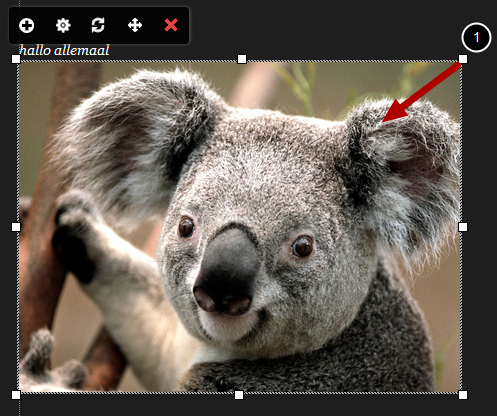Select the koala image

[240, 227]
